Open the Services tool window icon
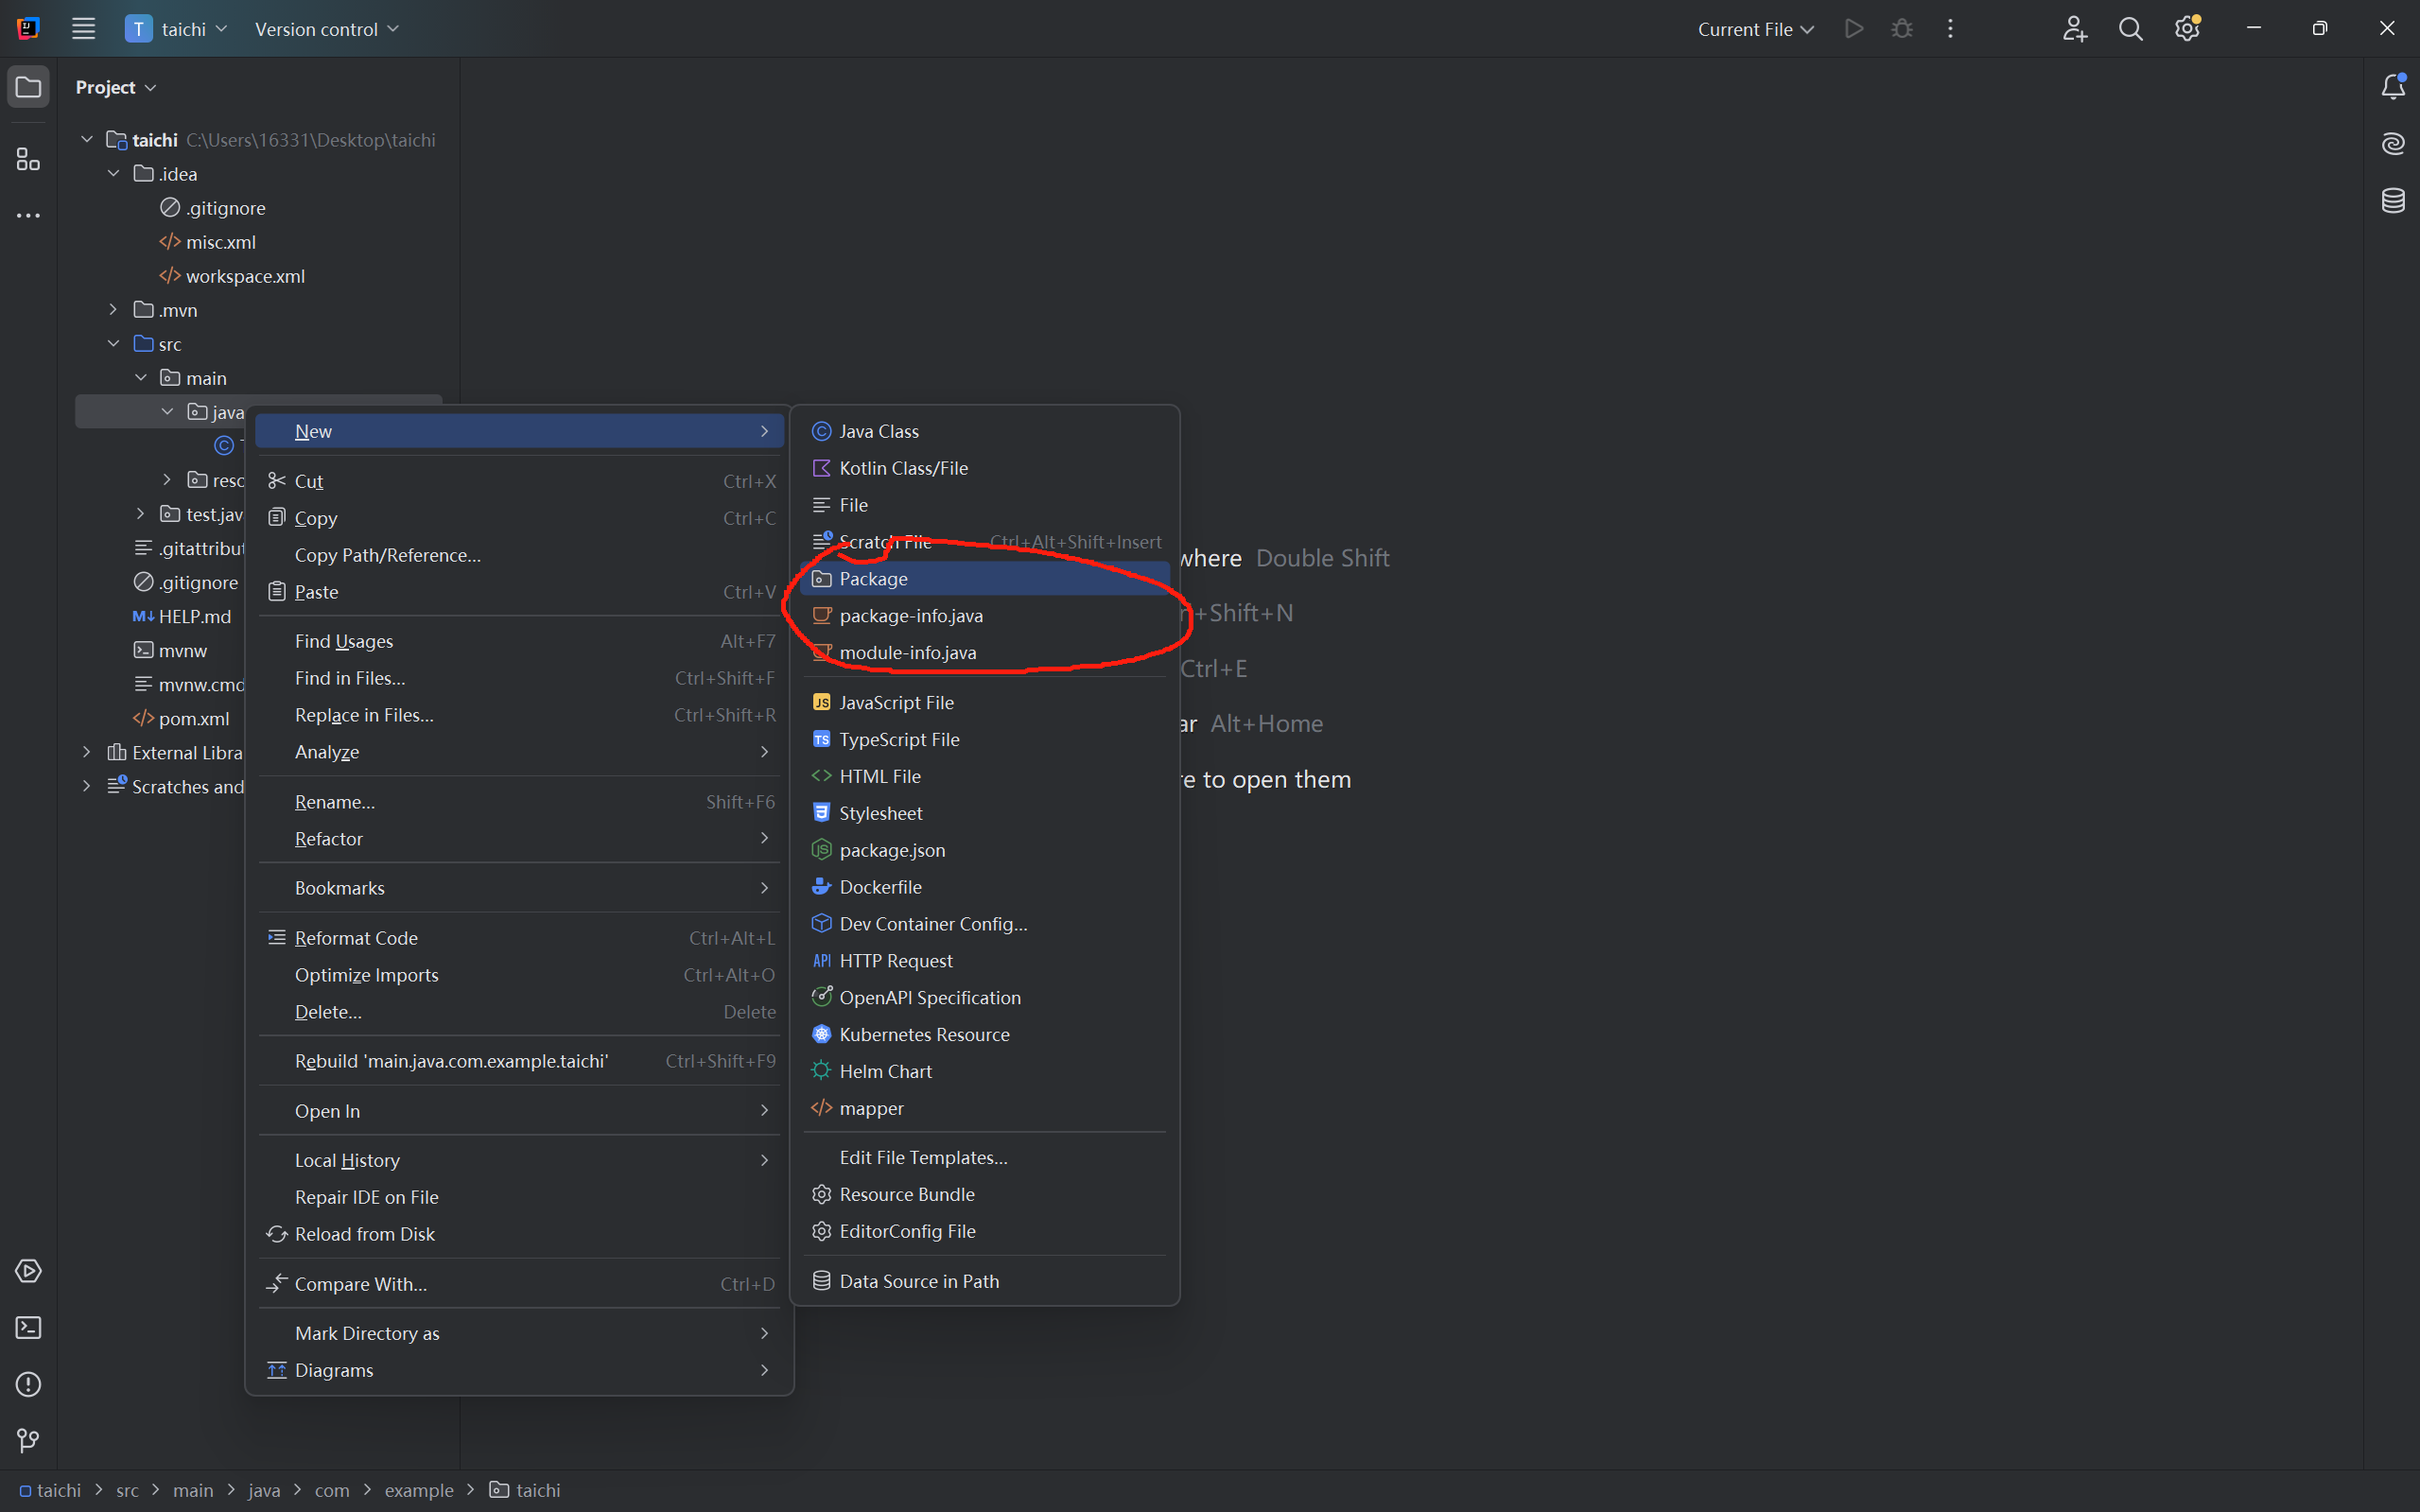Screen dimensions: 2420x1512 28,1271
